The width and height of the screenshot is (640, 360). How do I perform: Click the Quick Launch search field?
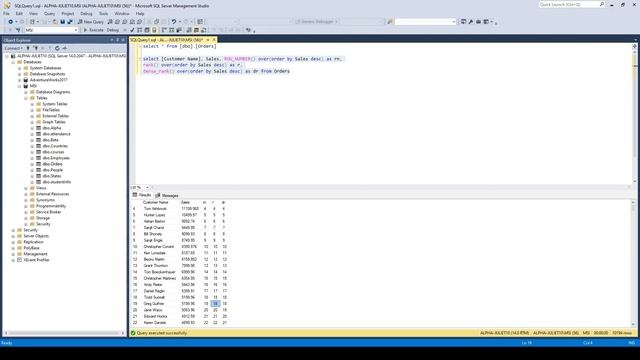coord(571,4)
